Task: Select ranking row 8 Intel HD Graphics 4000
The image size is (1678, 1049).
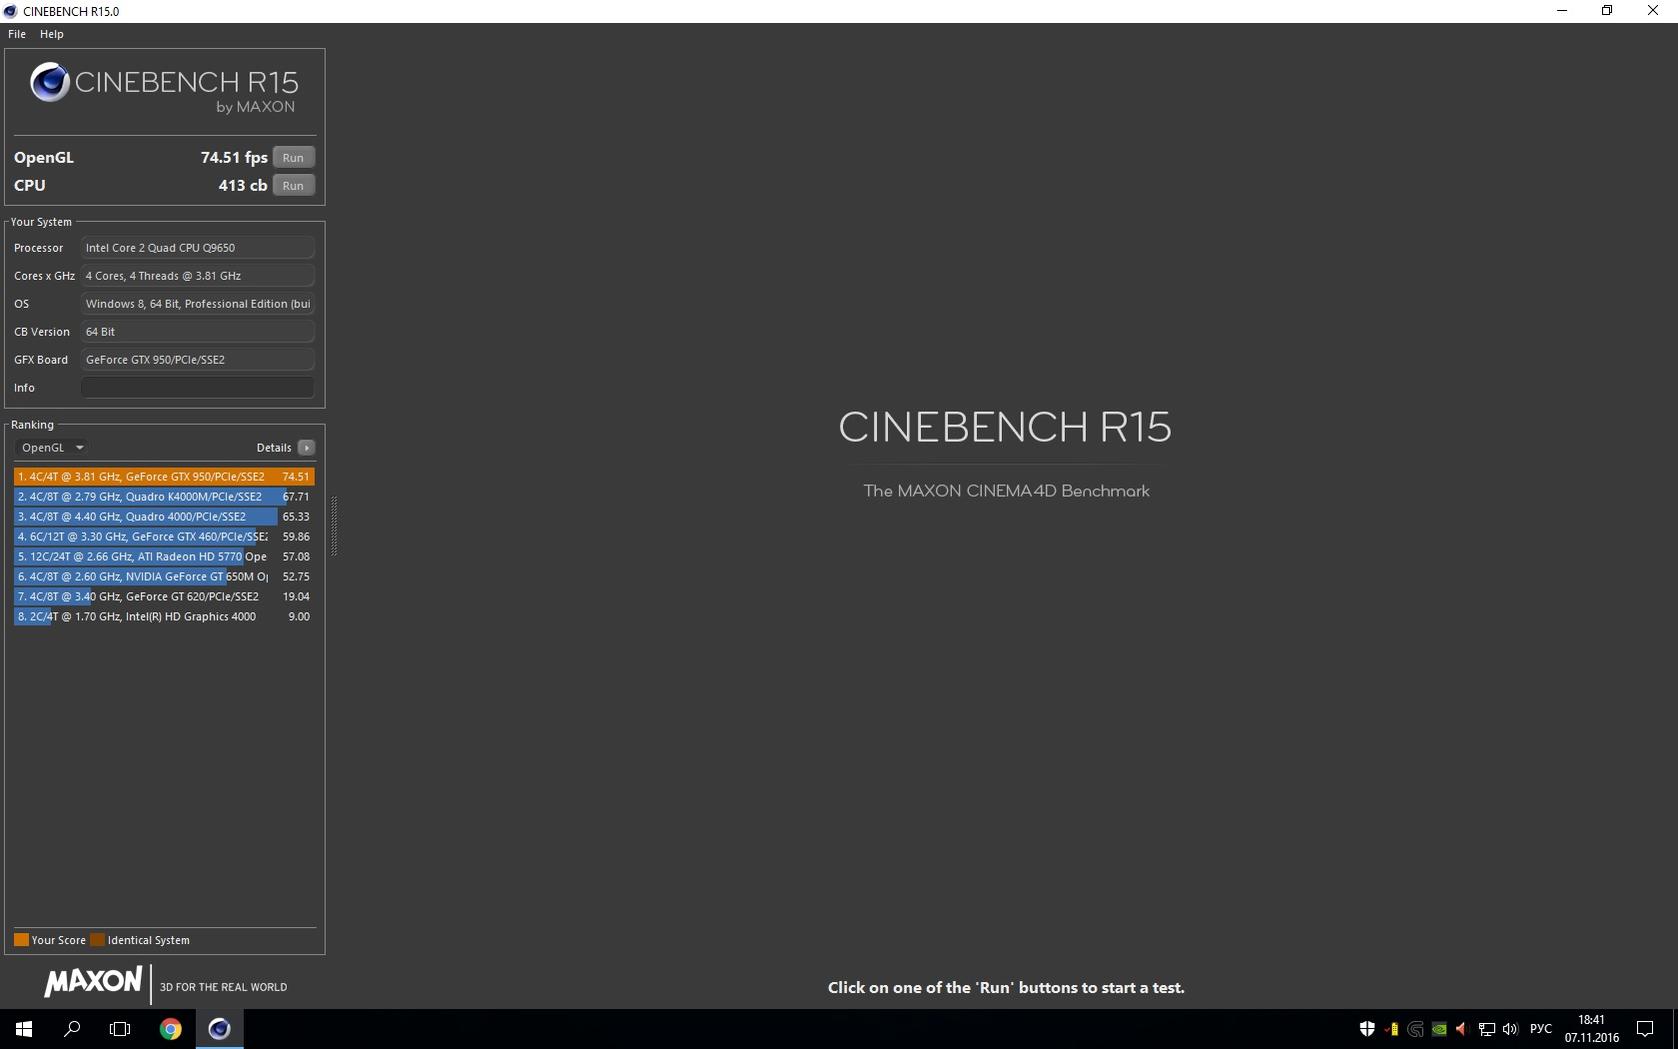Action: [x=164, y=616]
